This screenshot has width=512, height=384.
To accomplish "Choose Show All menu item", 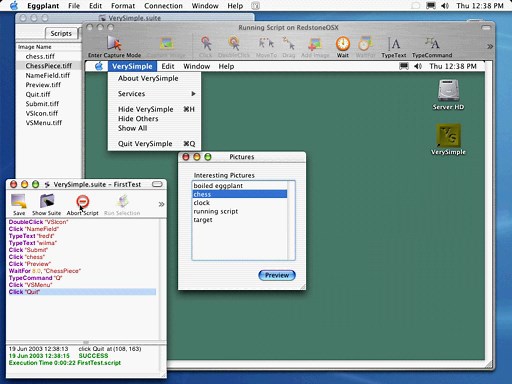I will pyautogui.click(x=154, y=128).
